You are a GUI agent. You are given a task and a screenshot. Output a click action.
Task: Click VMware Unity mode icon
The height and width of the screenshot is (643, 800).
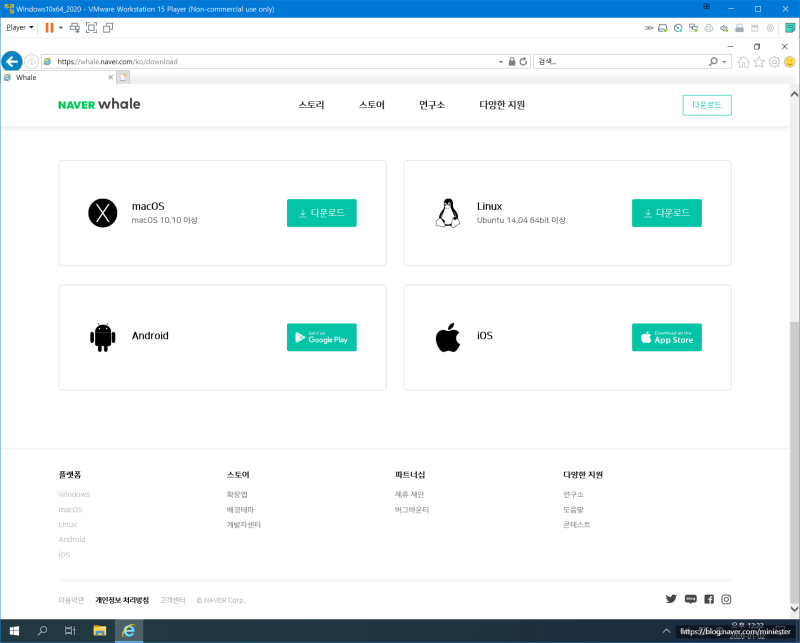coord(108,28)
